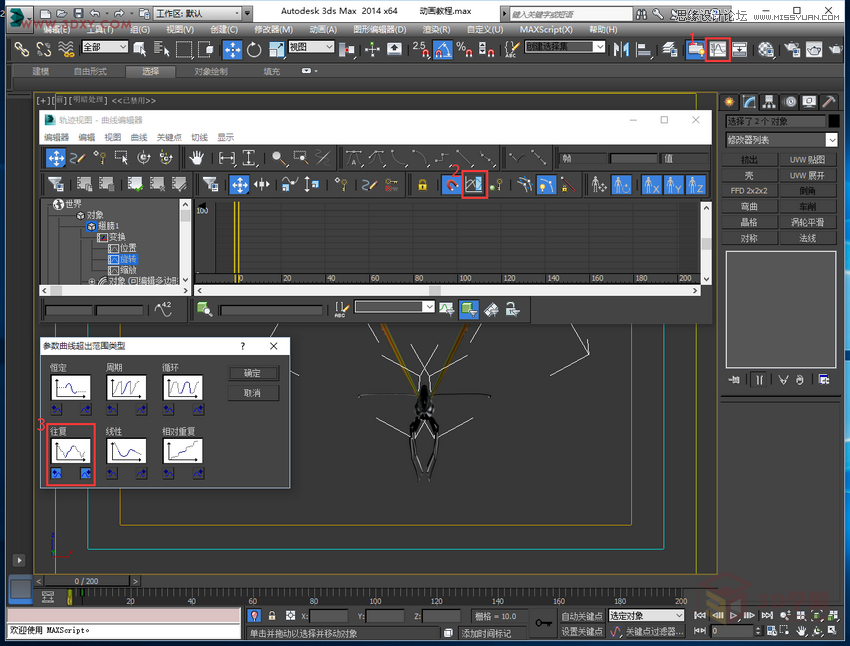The image size is (850, 646).
Task: Select the 旋转 track in the controller tree
Action: pos(128,259)
